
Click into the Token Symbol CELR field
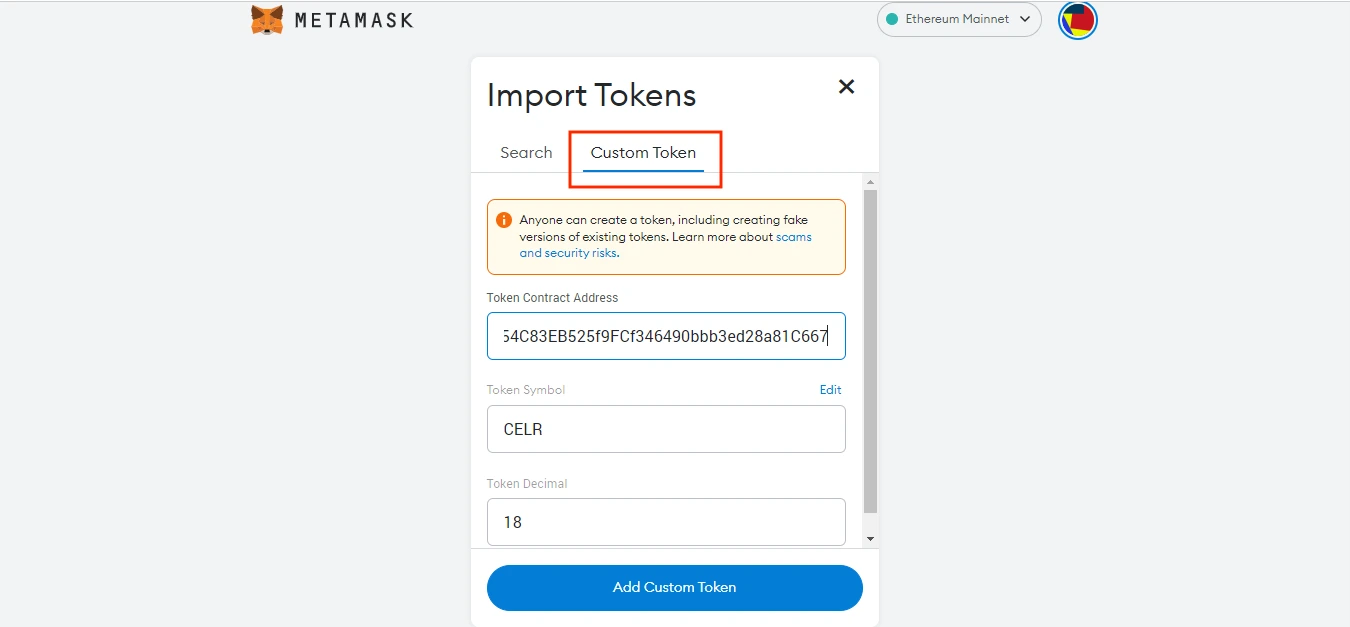pos(666,429)
